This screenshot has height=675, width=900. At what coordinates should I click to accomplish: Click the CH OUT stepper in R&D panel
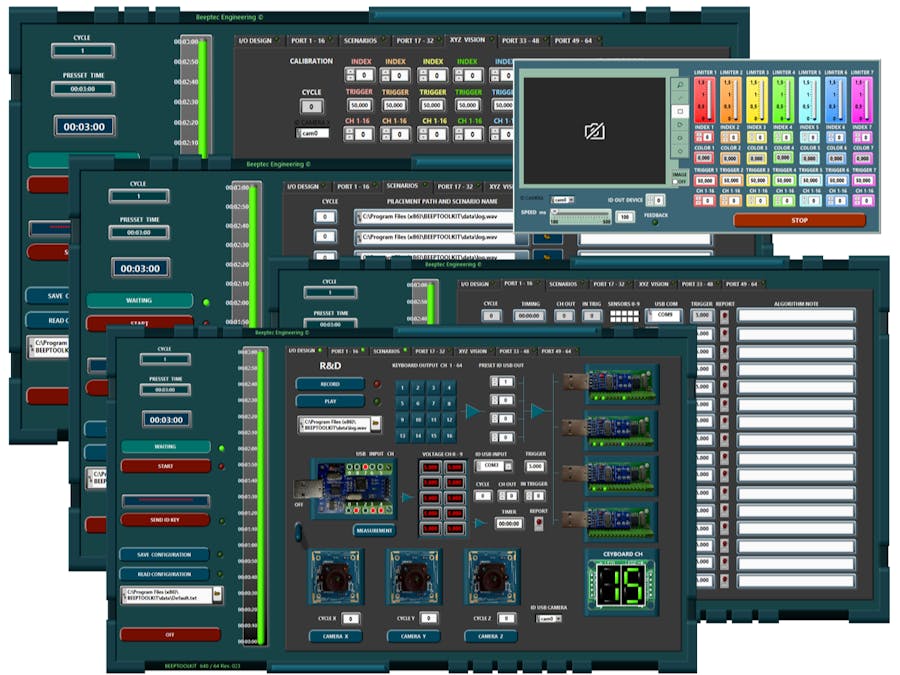507,495
